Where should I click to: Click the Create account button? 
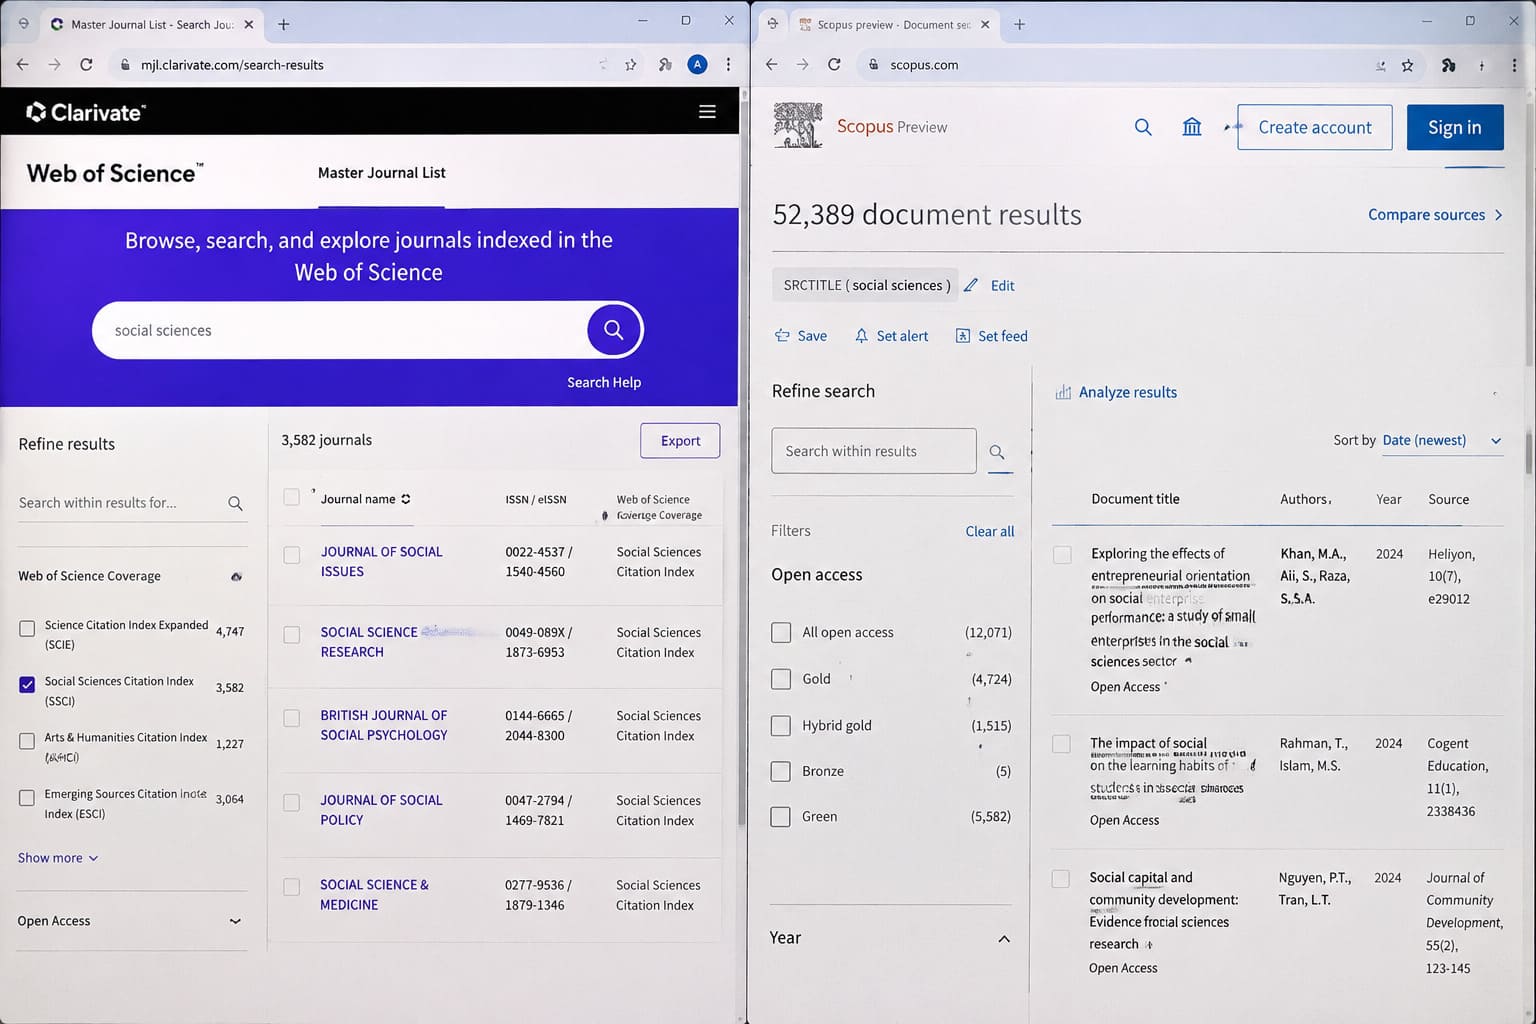click(1315, 127)
